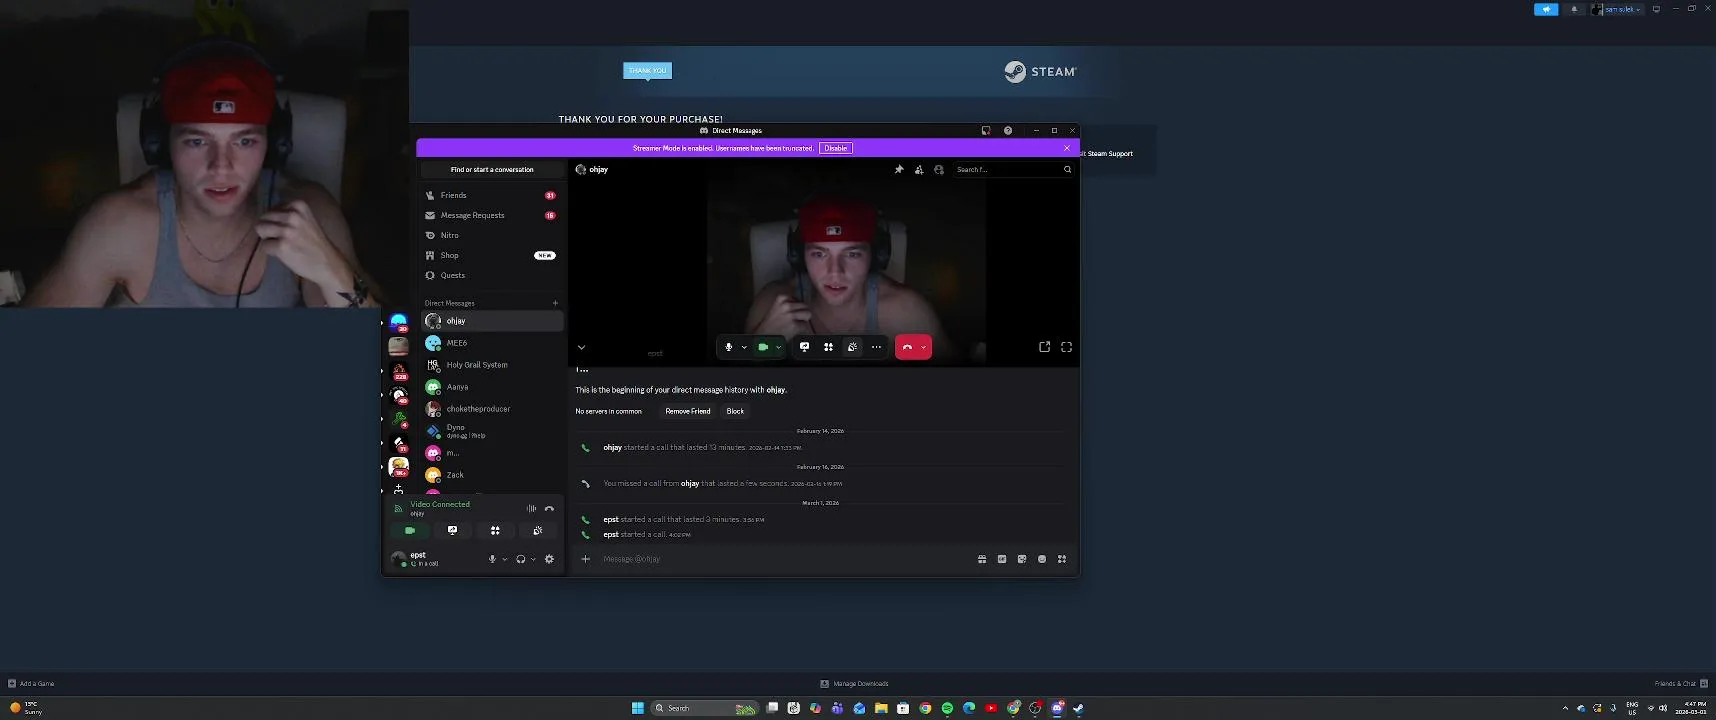Screen dimensions: 1716x720
Task: Disconnect with the red hang-up button
Action: click(x=907, y=347)
